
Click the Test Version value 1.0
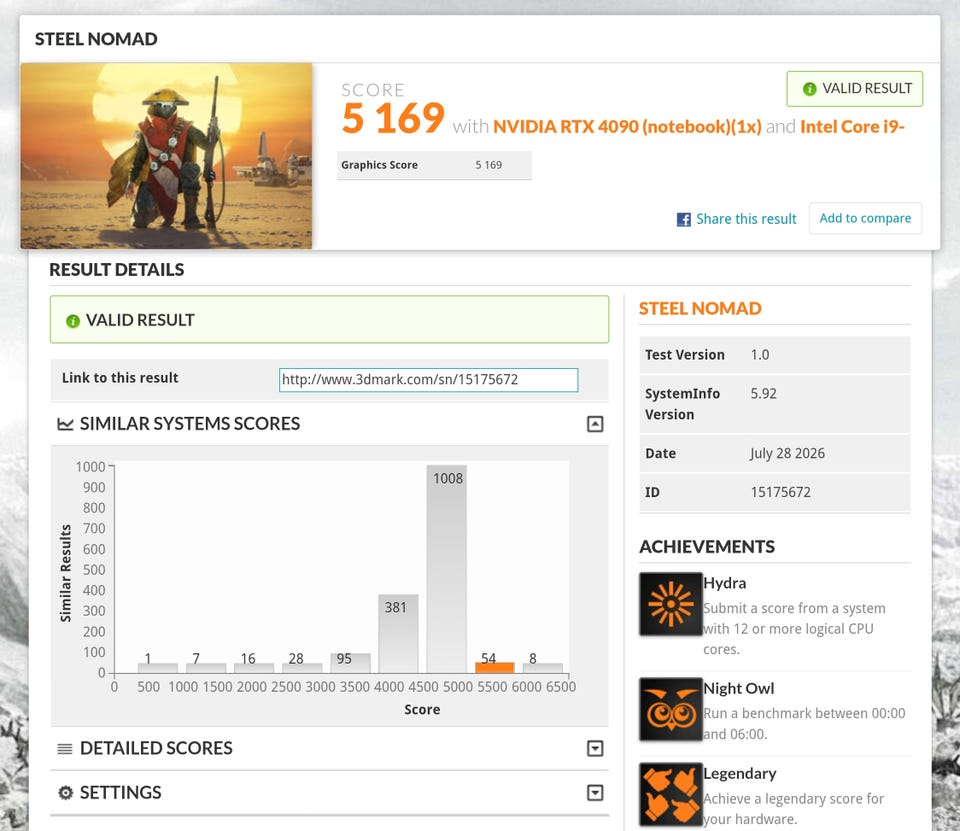(760, 355)
